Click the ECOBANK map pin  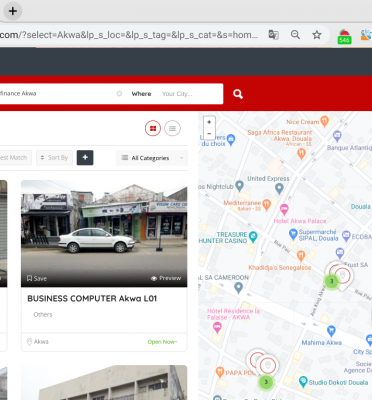[346, 235]
